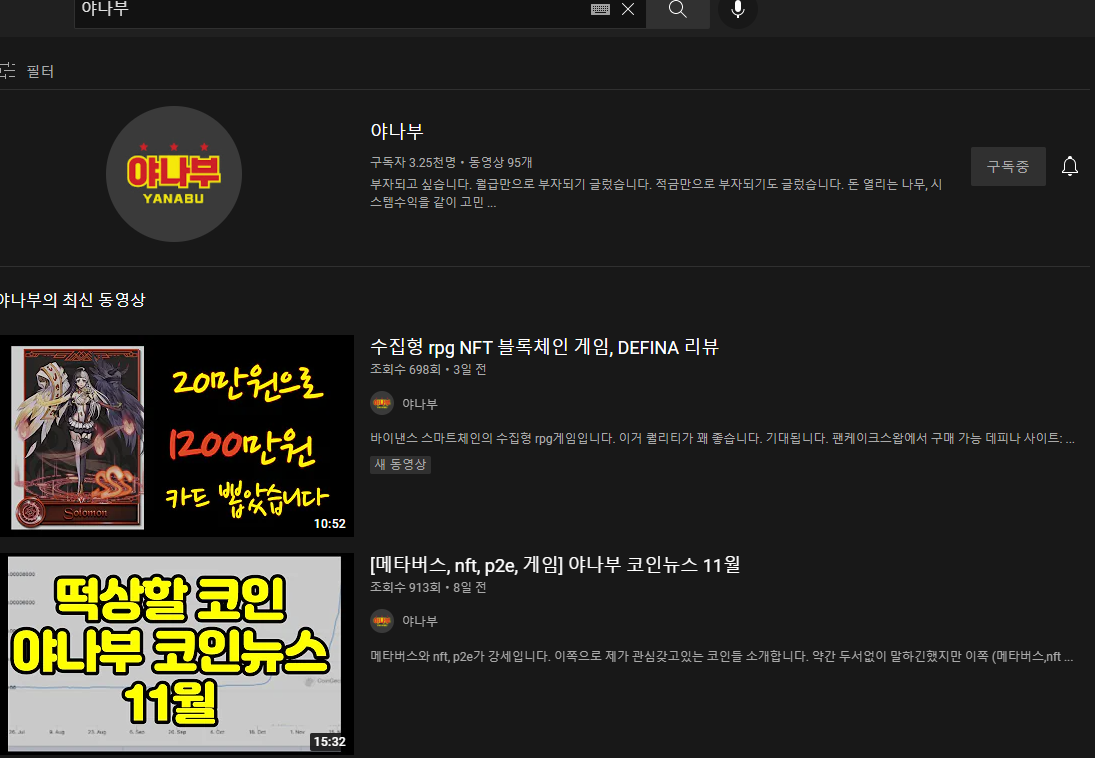Click the 조회수 913회 • 8일 전 metadata
The width and height of the screenshot is (1095, 758).
tap(428, 588)
